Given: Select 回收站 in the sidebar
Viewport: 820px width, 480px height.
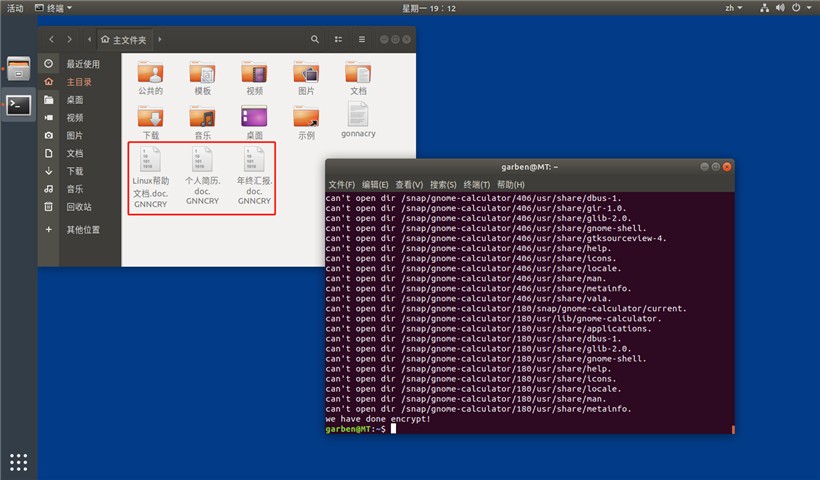Looking at the screenshot, I should tap(79, 207).
